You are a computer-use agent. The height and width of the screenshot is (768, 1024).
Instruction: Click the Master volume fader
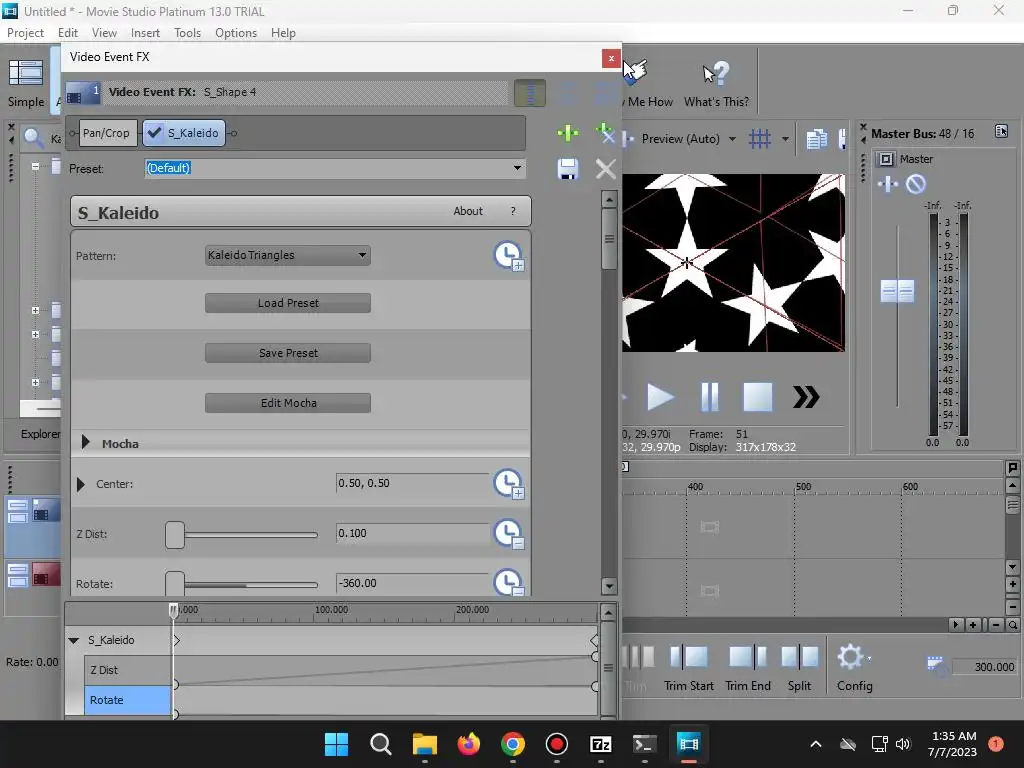pyautogui.click(x=897, y=291)
